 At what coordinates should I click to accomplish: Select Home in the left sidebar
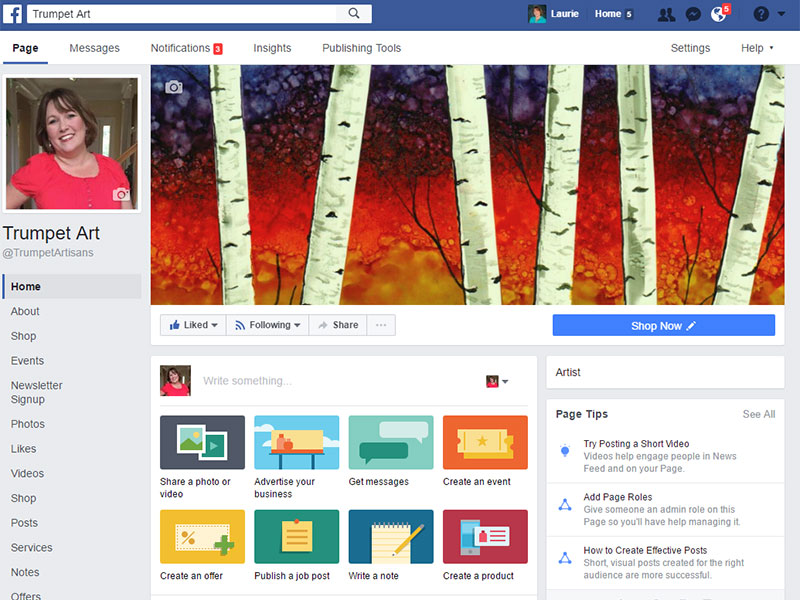pos(71,287)
